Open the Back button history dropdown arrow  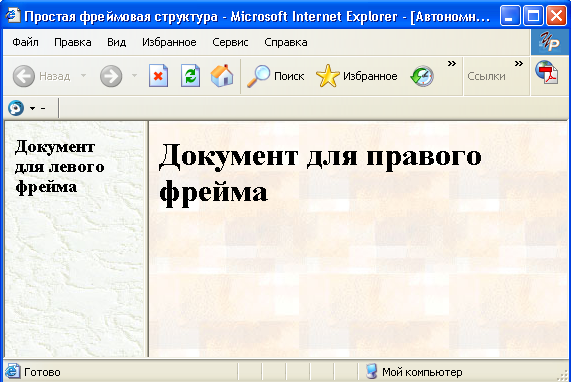pyautogui.click(x=83, y=76)
